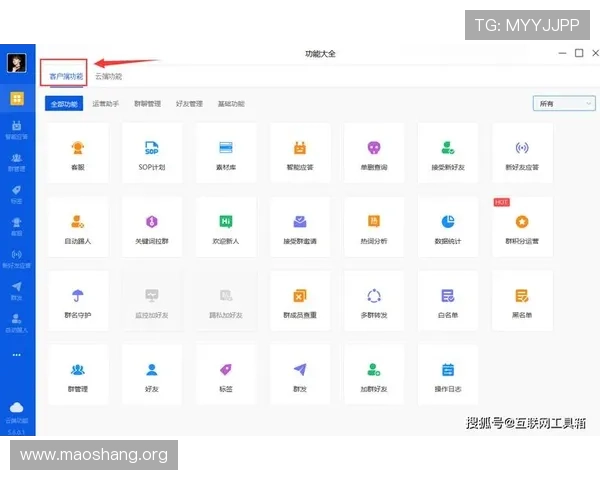Open the 智能应答 card in the grid
The height and width of the screenshot is (480, 600).
300,153
